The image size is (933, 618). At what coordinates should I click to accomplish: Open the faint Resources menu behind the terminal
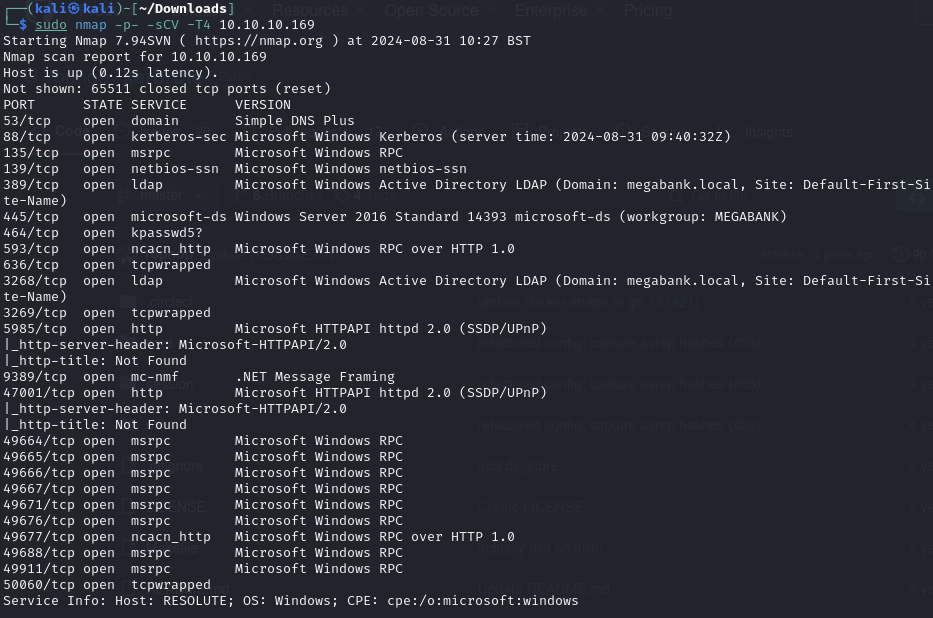pos(310,11)
